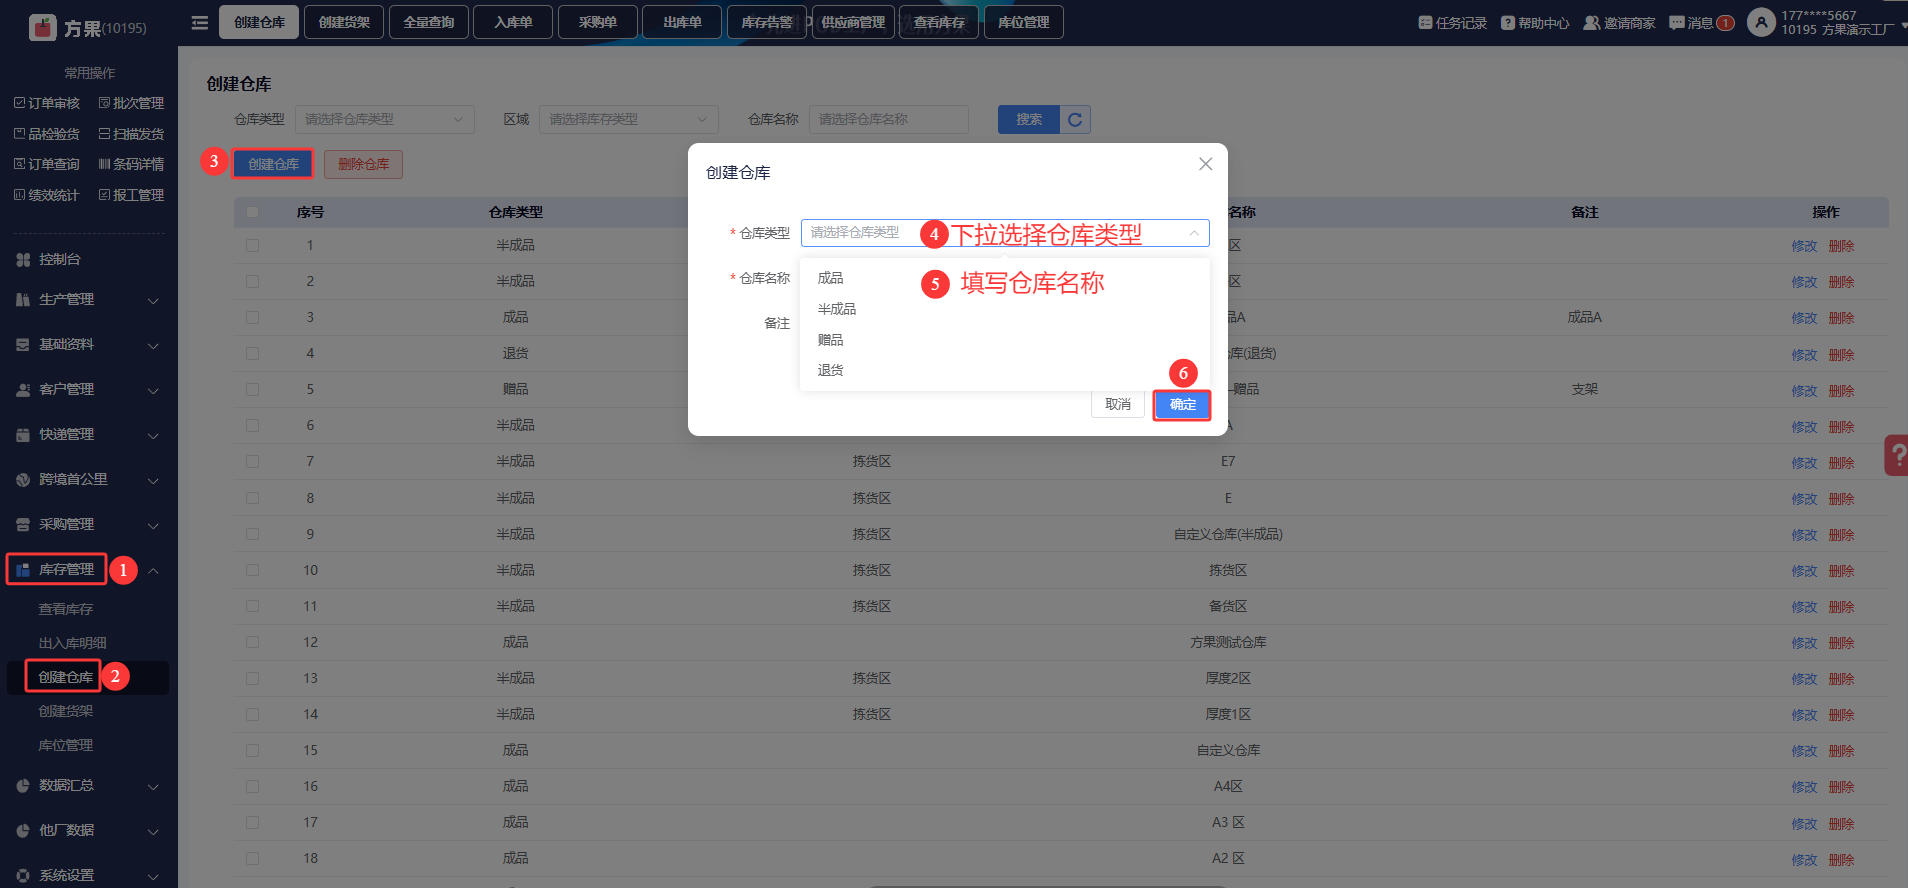Open the 仓库类型 filter dropdown on the page
This screenshot has width=1908, height=888.
click(x=385, y=120)
